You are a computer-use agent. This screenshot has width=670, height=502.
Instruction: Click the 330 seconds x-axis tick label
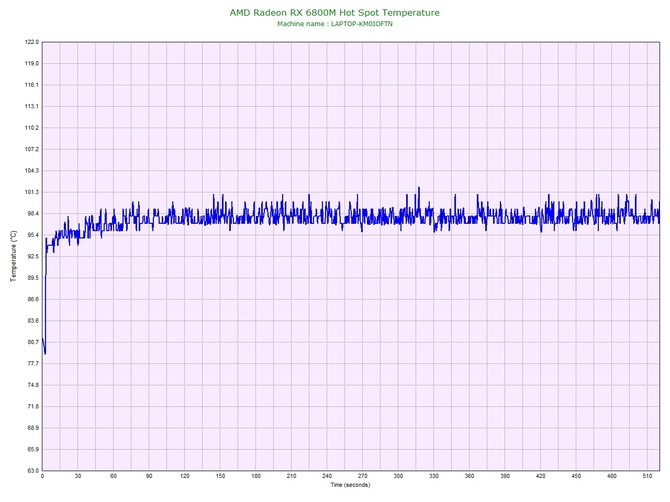pos(434,476)
